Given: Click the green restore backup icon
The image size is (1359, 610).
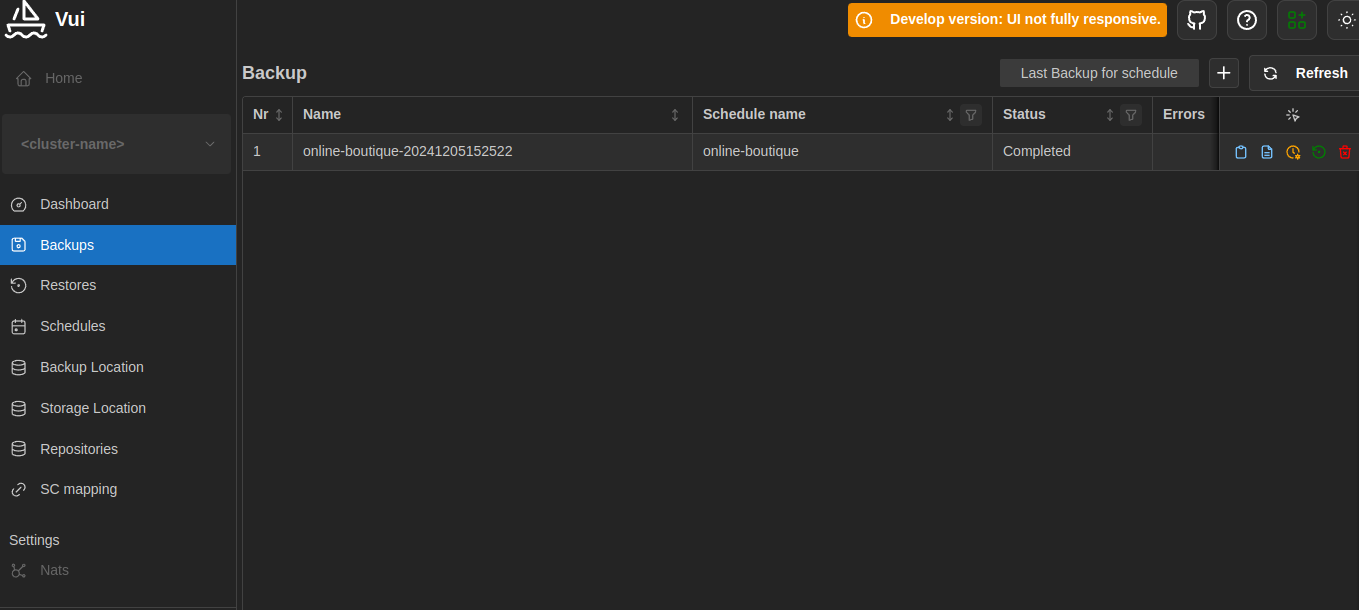Looking at the screenshot, I should pyautogui.click(x=1319, y=152).
